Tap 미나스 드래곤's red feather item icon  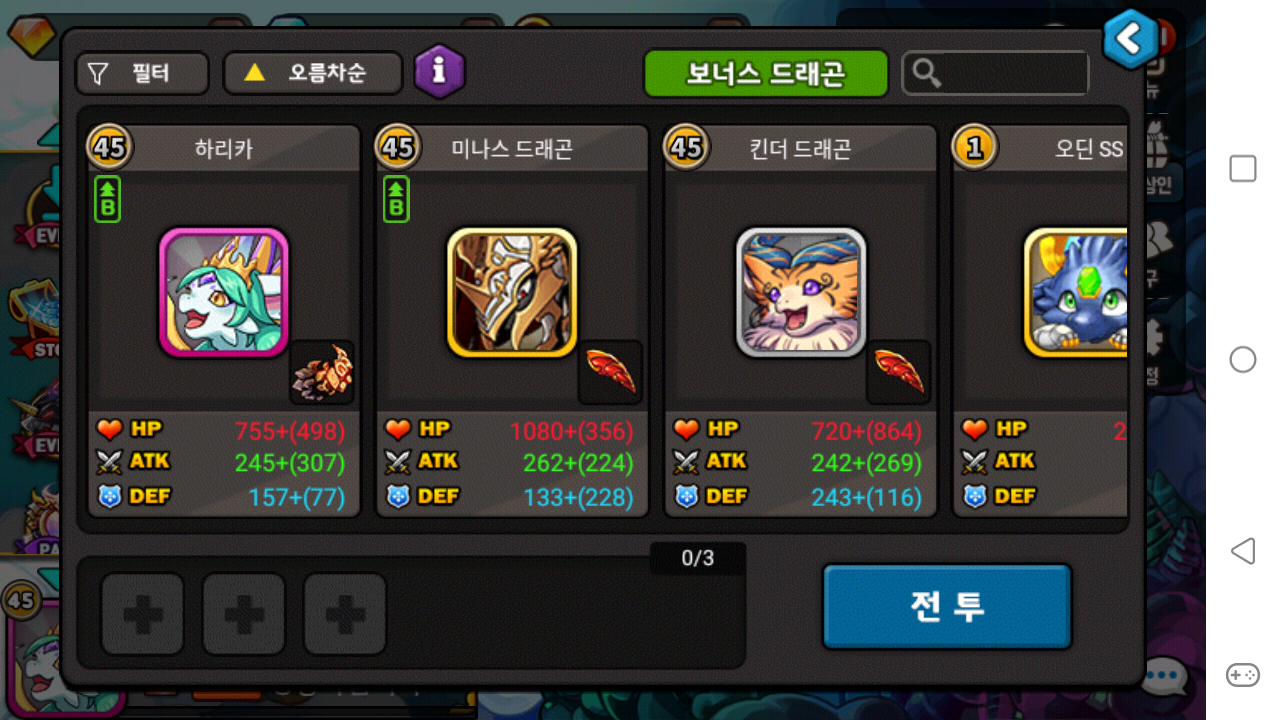[611, 372]
